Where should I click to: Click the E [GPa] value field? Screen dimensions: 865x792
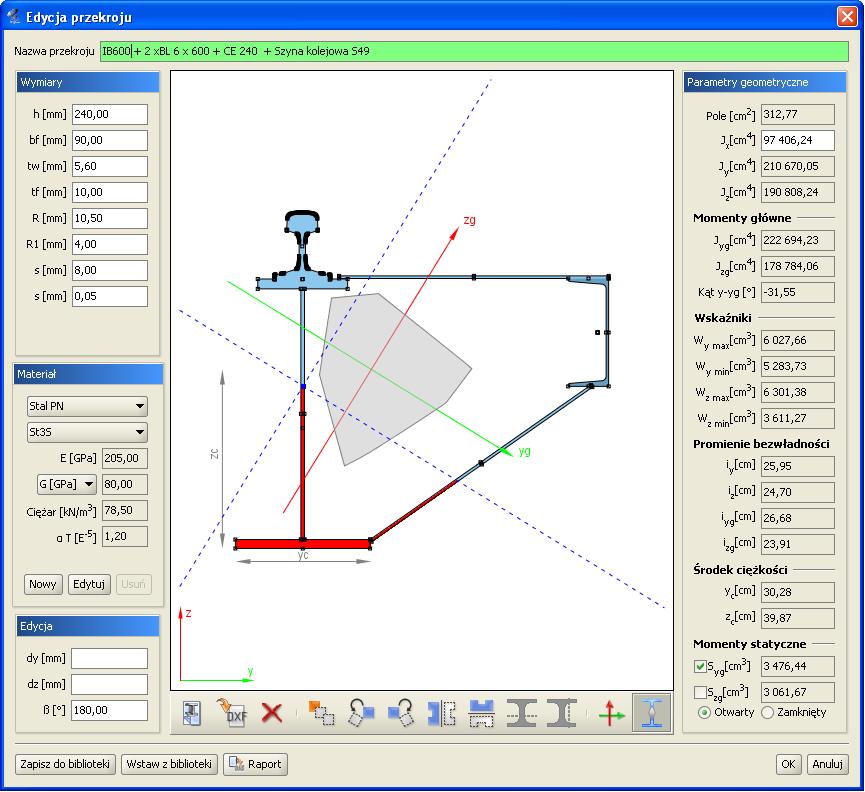pos(125,458)
